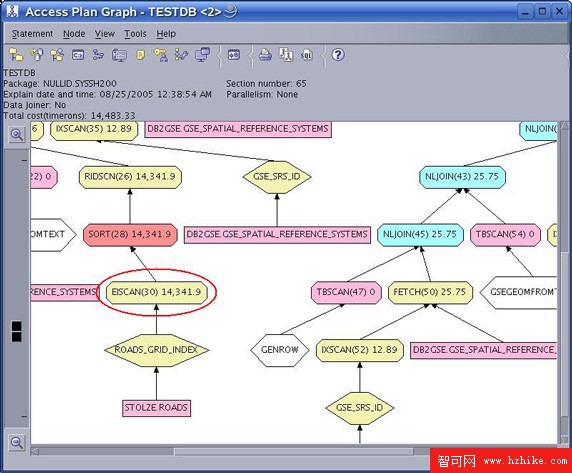Screen dimensions: 572x473
Task: Zoom in with magnifier plus icon
Action: pos(17,135)
